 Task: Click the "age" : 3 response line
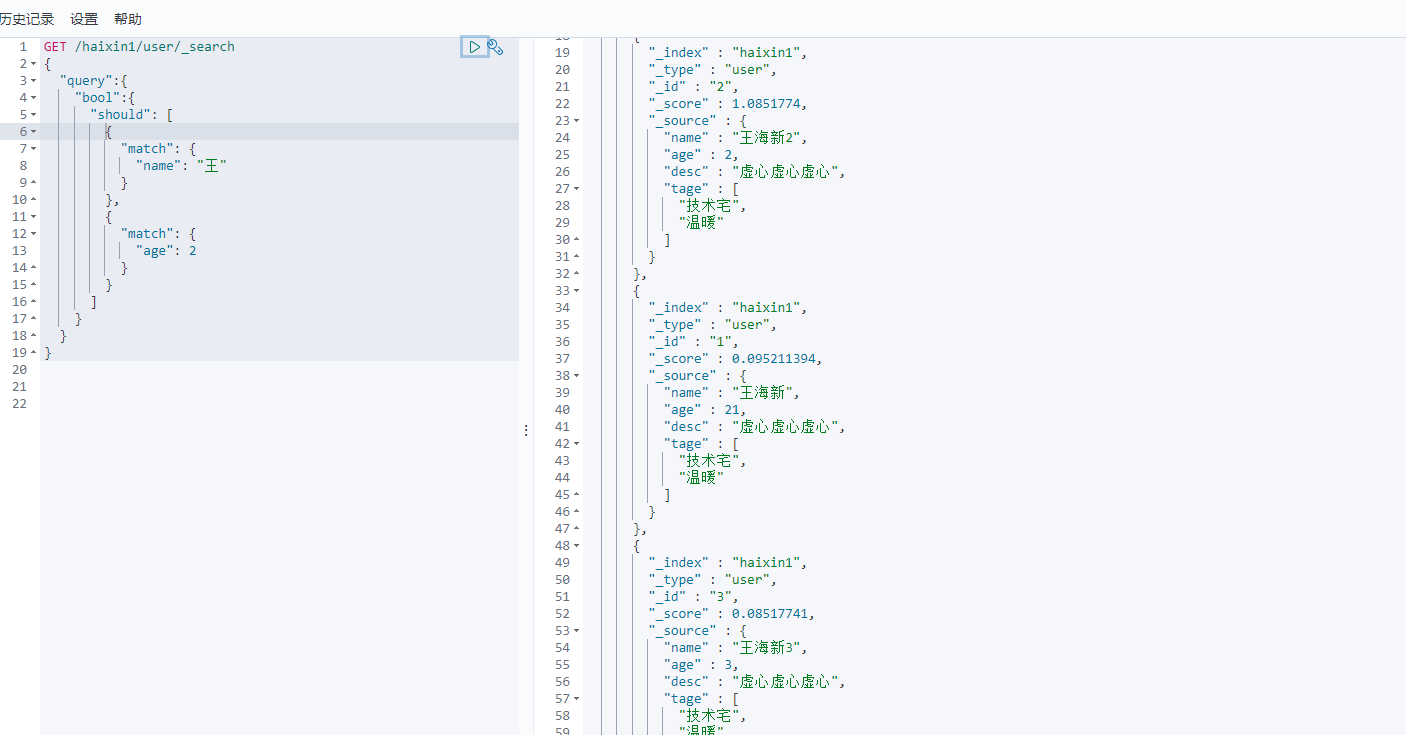point(700,665)
